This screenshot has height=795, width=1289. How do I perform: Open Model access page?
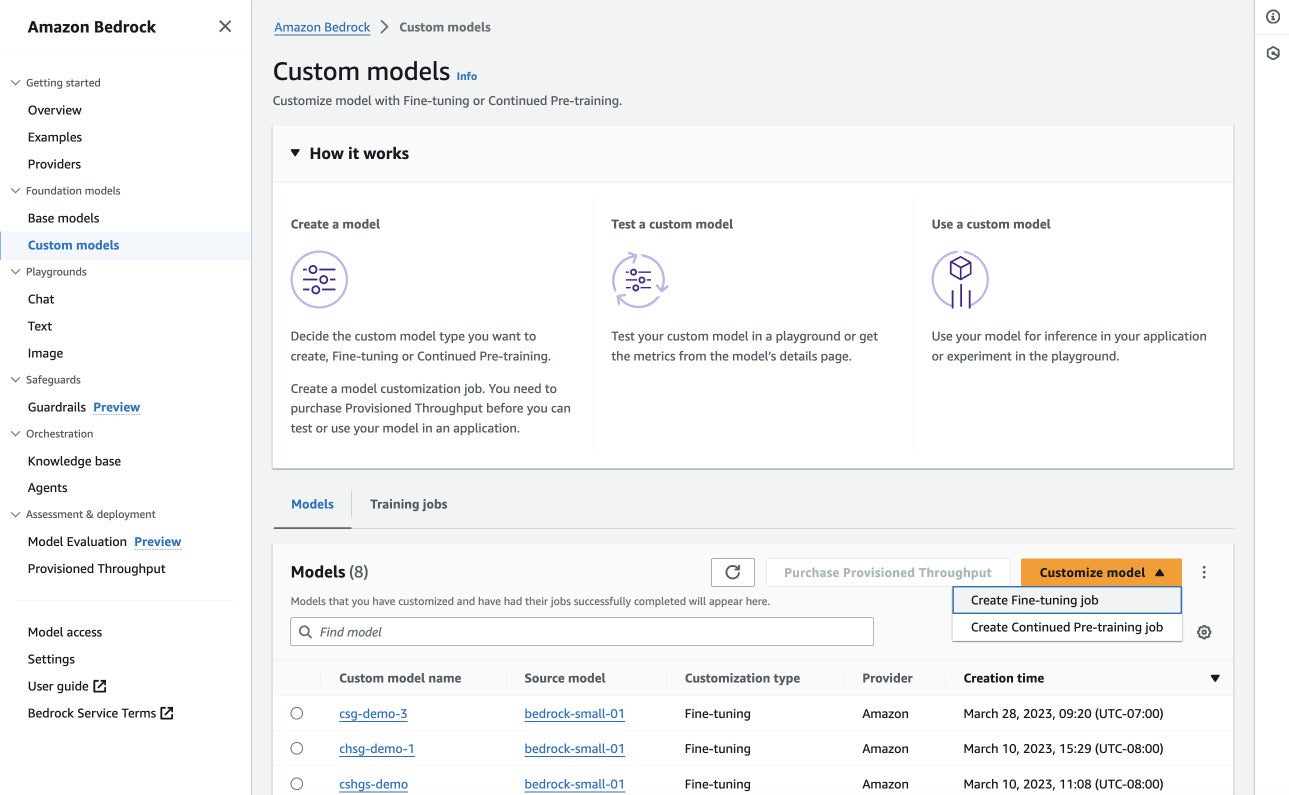(x=65, y=632)
